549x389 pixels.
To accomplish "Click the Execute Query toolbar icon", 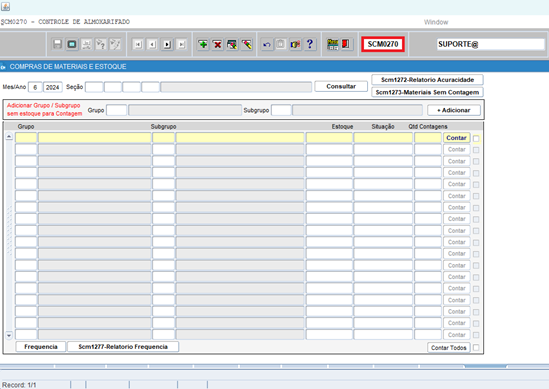I will (115, 44).
